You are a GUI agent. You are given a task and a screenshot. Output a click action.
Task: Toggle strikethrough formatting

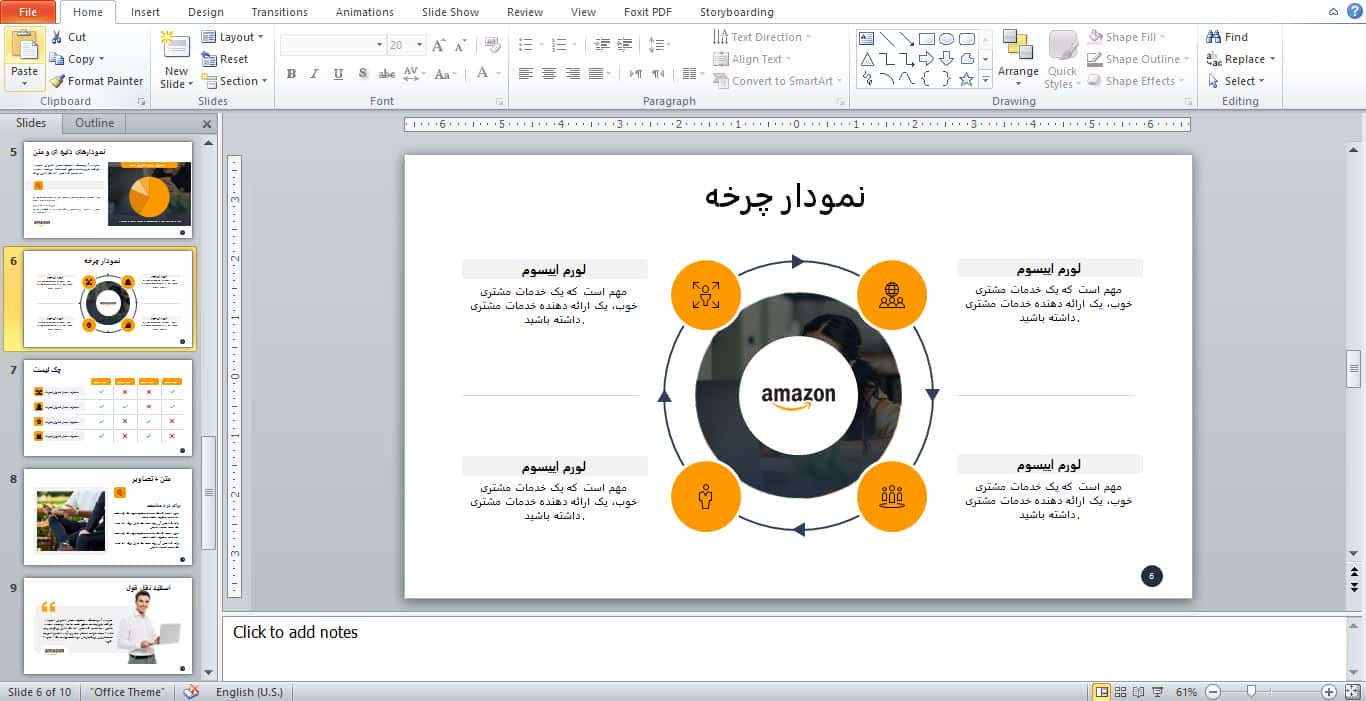pos(386,73)
